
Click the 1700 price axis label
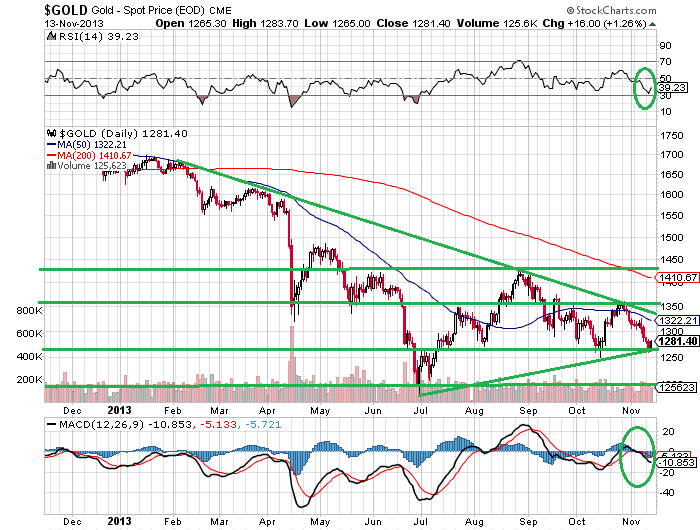click(671, 155)
